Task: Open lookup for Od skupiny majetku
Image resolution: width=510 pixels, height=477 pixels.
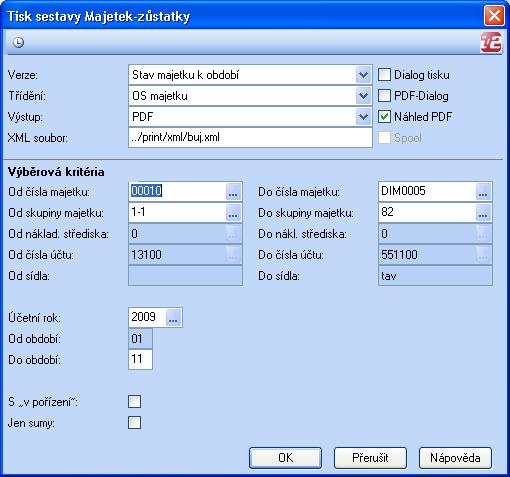Action: coord(233,213)
